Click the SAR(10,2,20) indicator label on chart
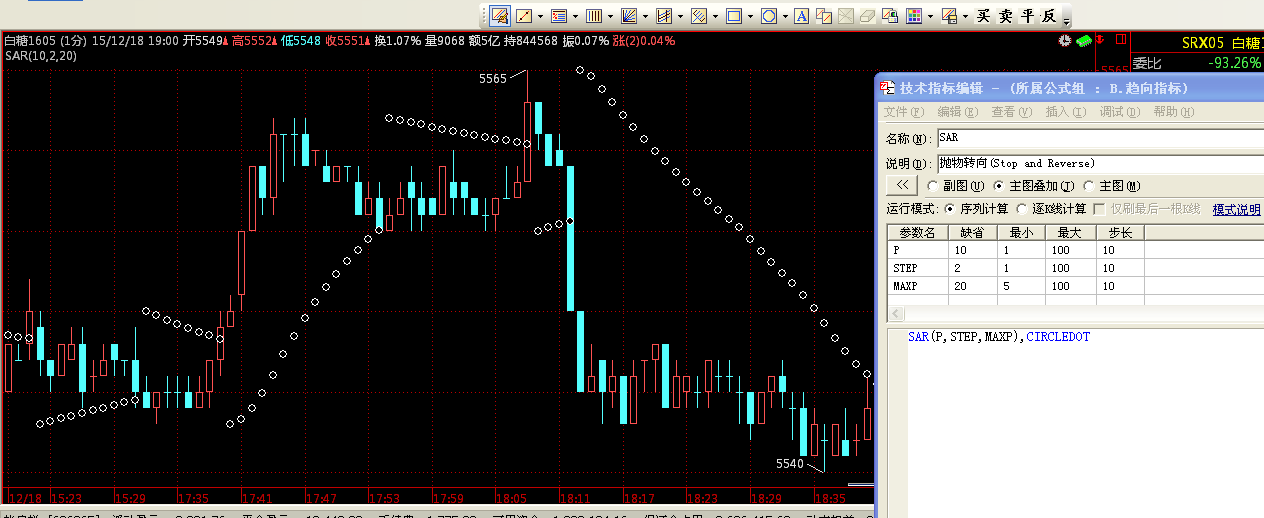Screen dimensions: 1264x518 coord(40,56)
